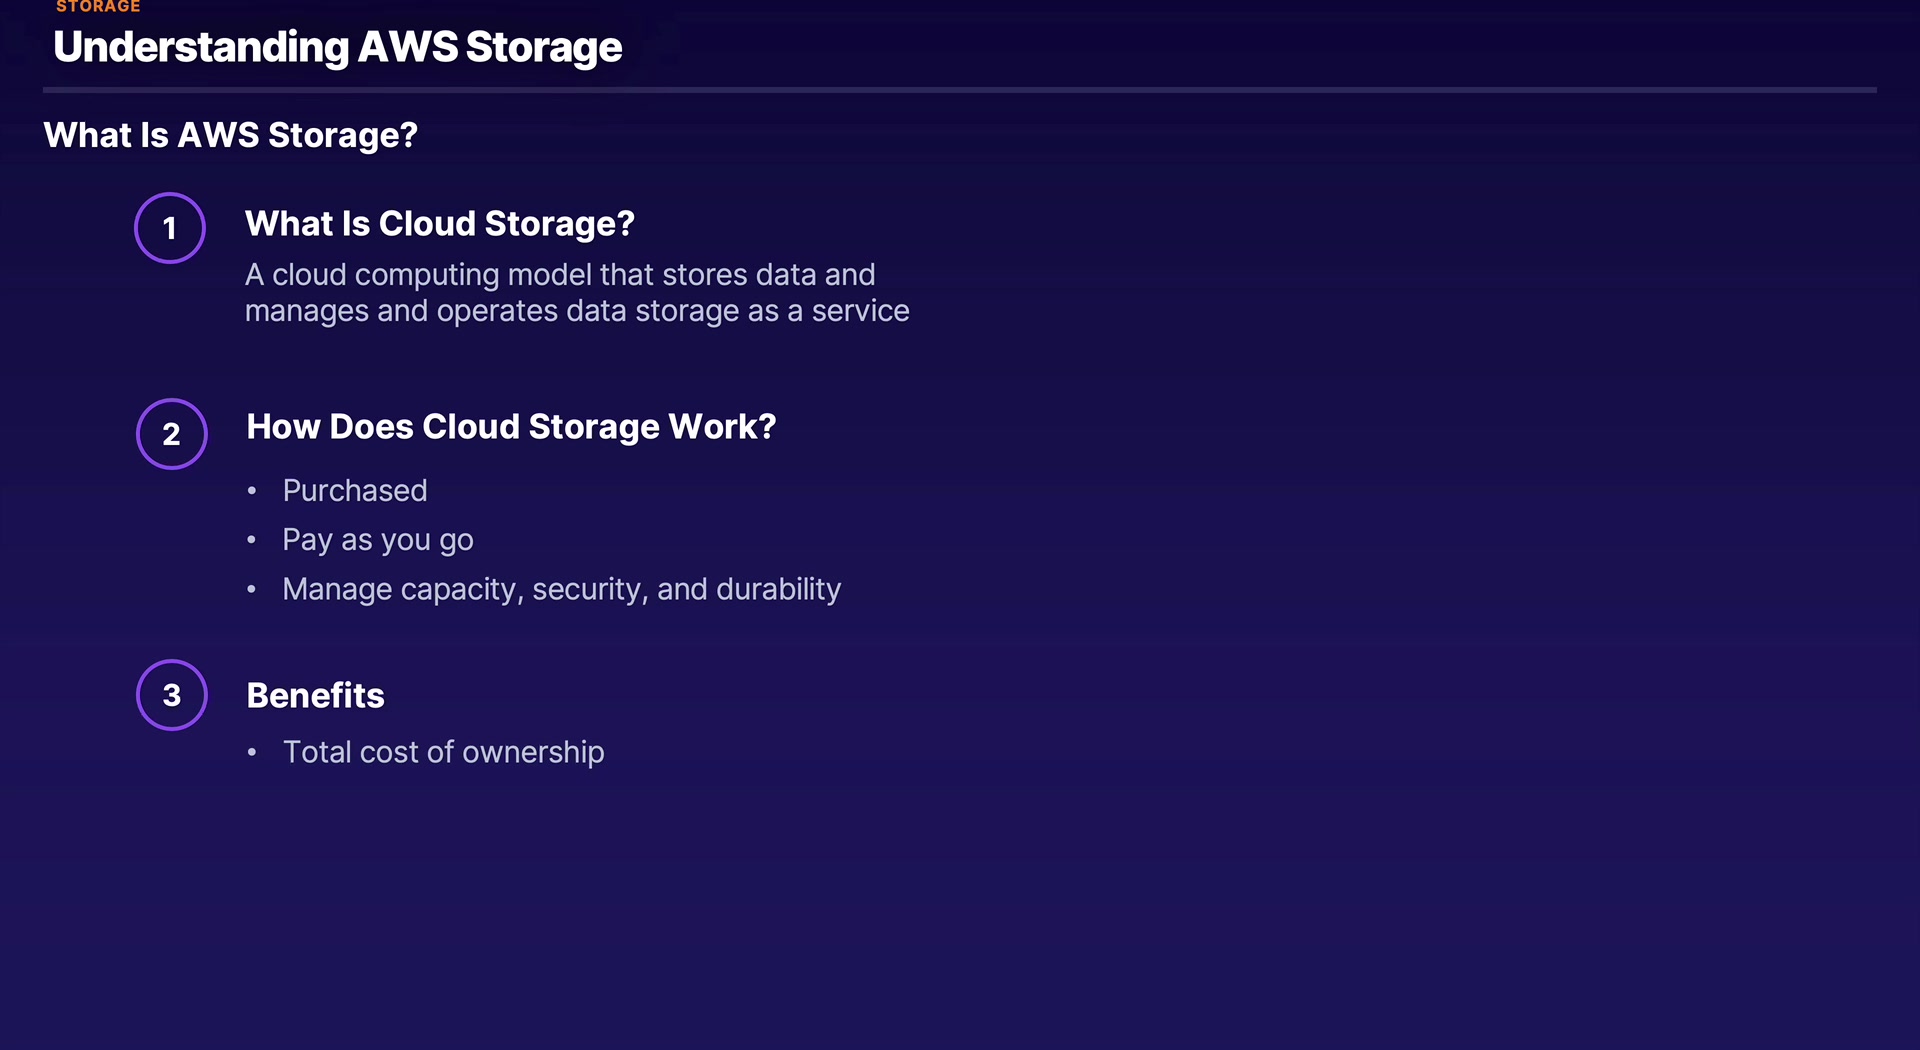Click the horizontal divider line under title
This screenshot has width=1920, height=1050.
click(x=959, y=90)
